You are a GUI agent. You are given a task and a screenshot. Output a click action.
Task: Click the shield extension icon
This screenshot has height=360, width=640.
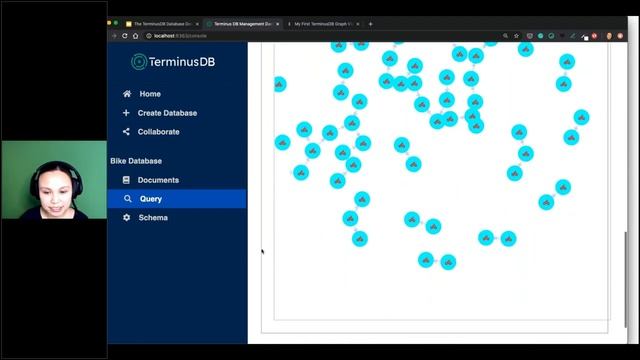[x=529, y=36]
